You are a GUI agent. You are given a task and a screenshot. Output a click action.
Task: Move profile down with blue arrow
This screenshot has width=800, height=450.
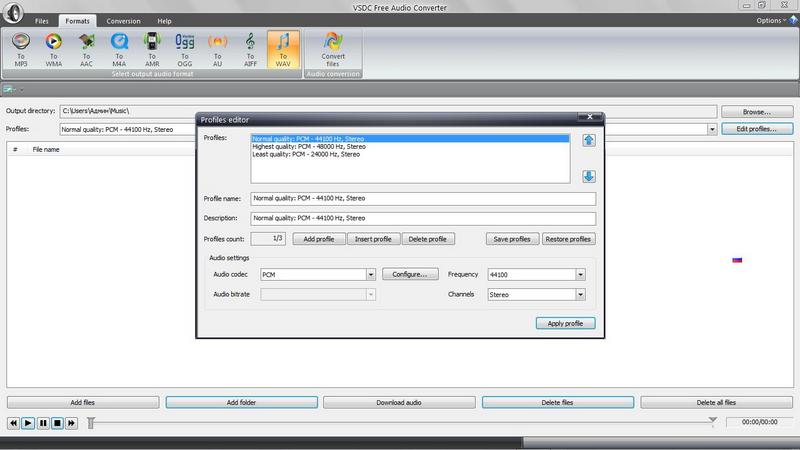589,177
